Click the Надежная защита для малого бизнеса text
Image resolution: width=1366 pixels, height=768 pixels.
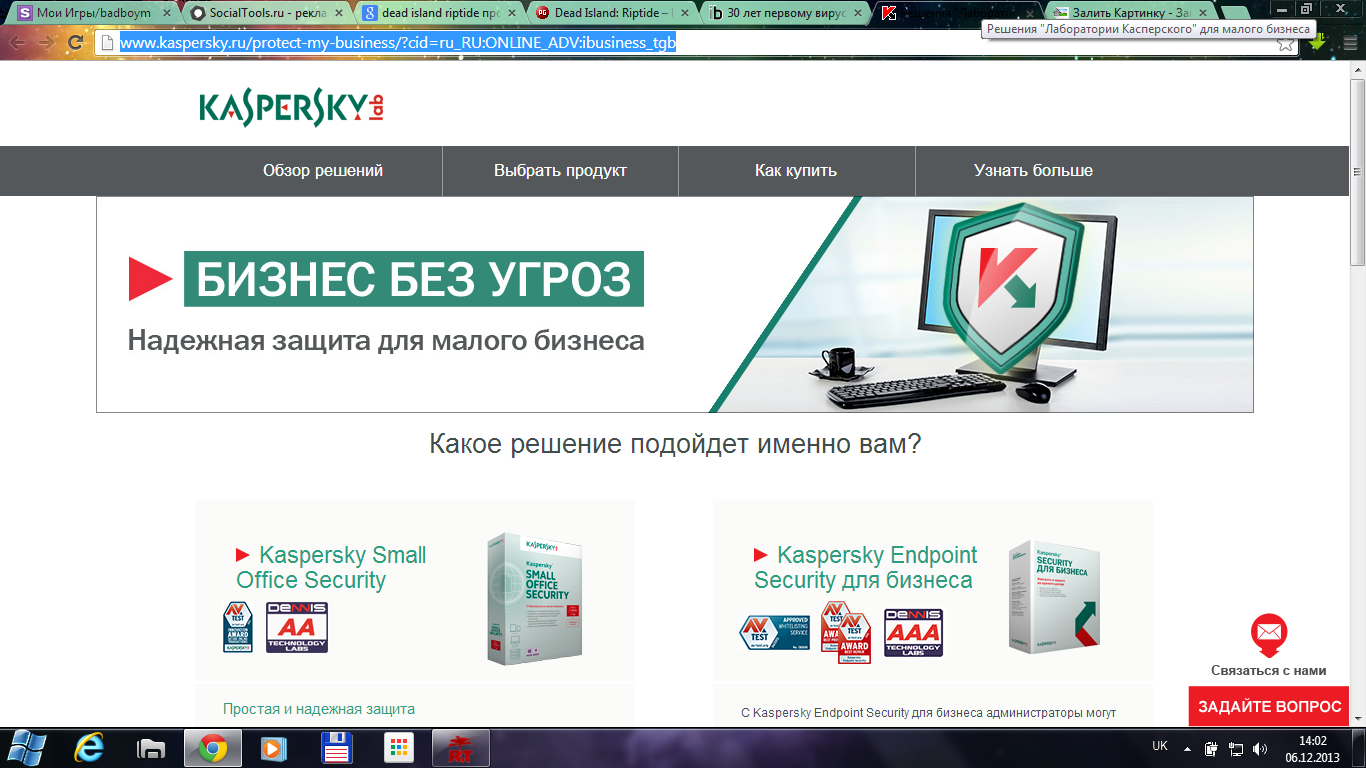386,341
